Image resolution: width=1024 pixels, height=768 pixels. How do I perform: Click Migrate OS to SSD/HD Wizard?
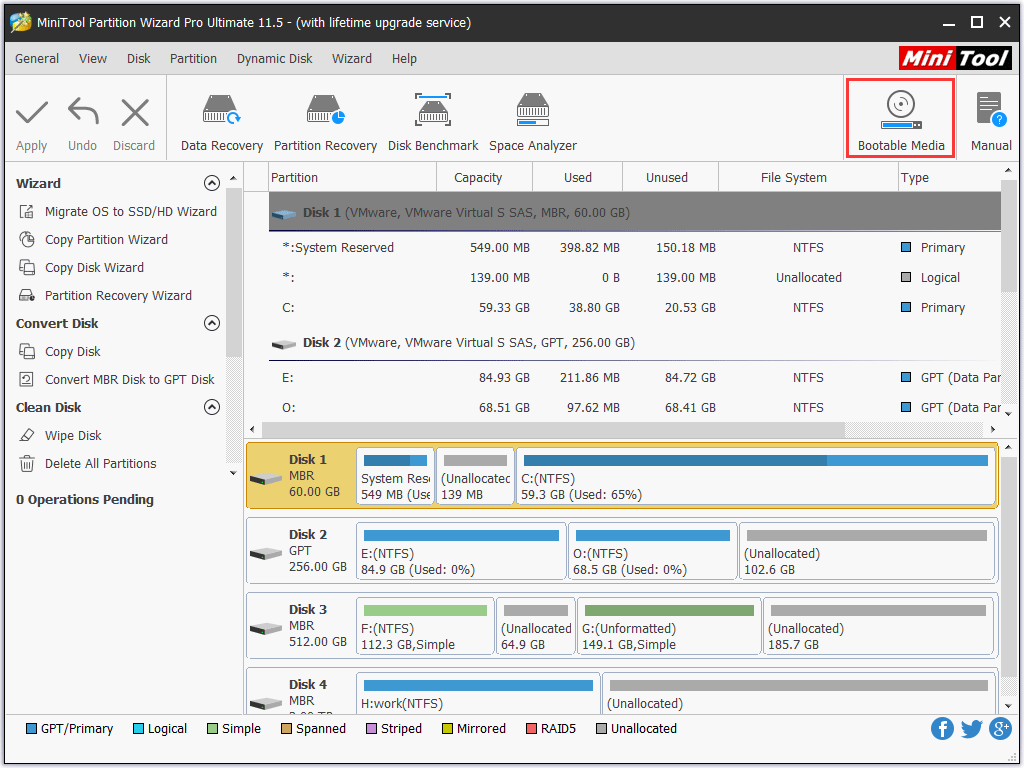point(130,211)
